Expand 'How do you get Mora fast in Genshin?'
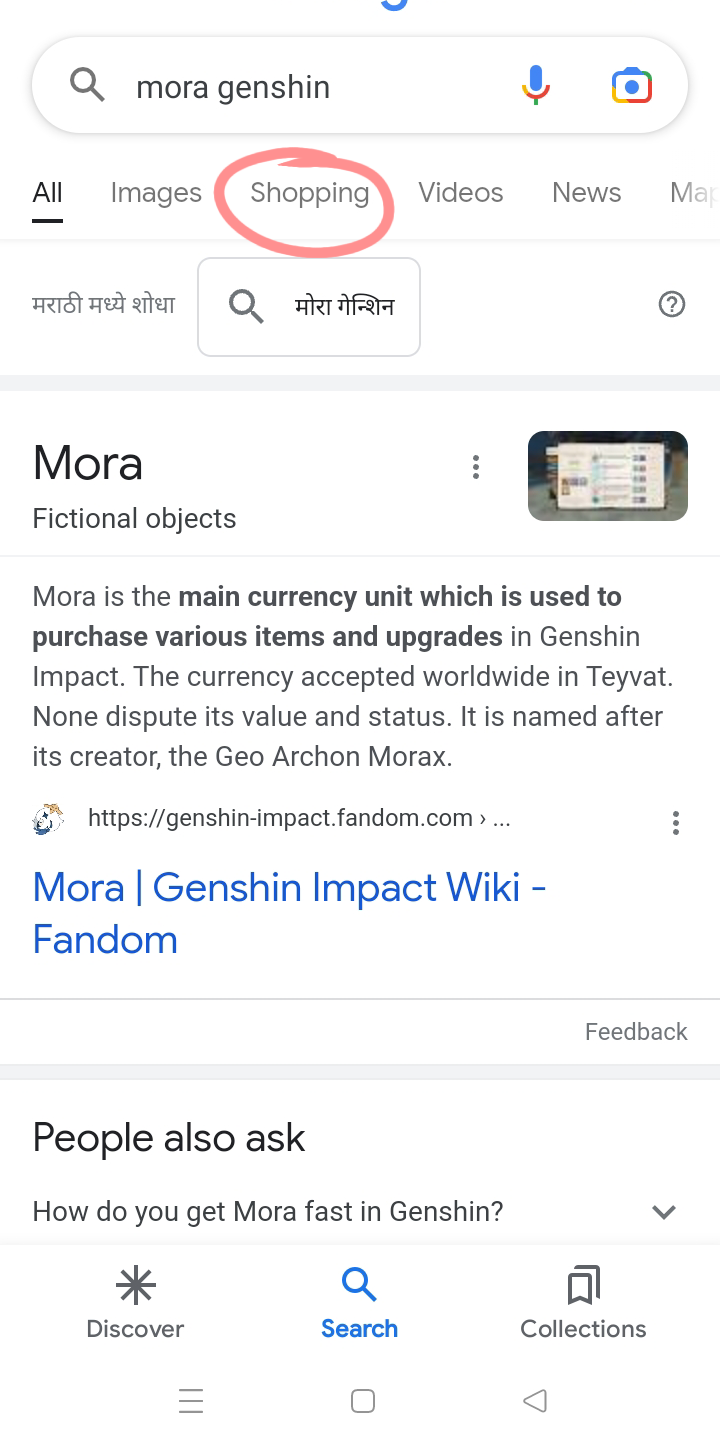The image size is (720, 1445). coord(664,1211)
